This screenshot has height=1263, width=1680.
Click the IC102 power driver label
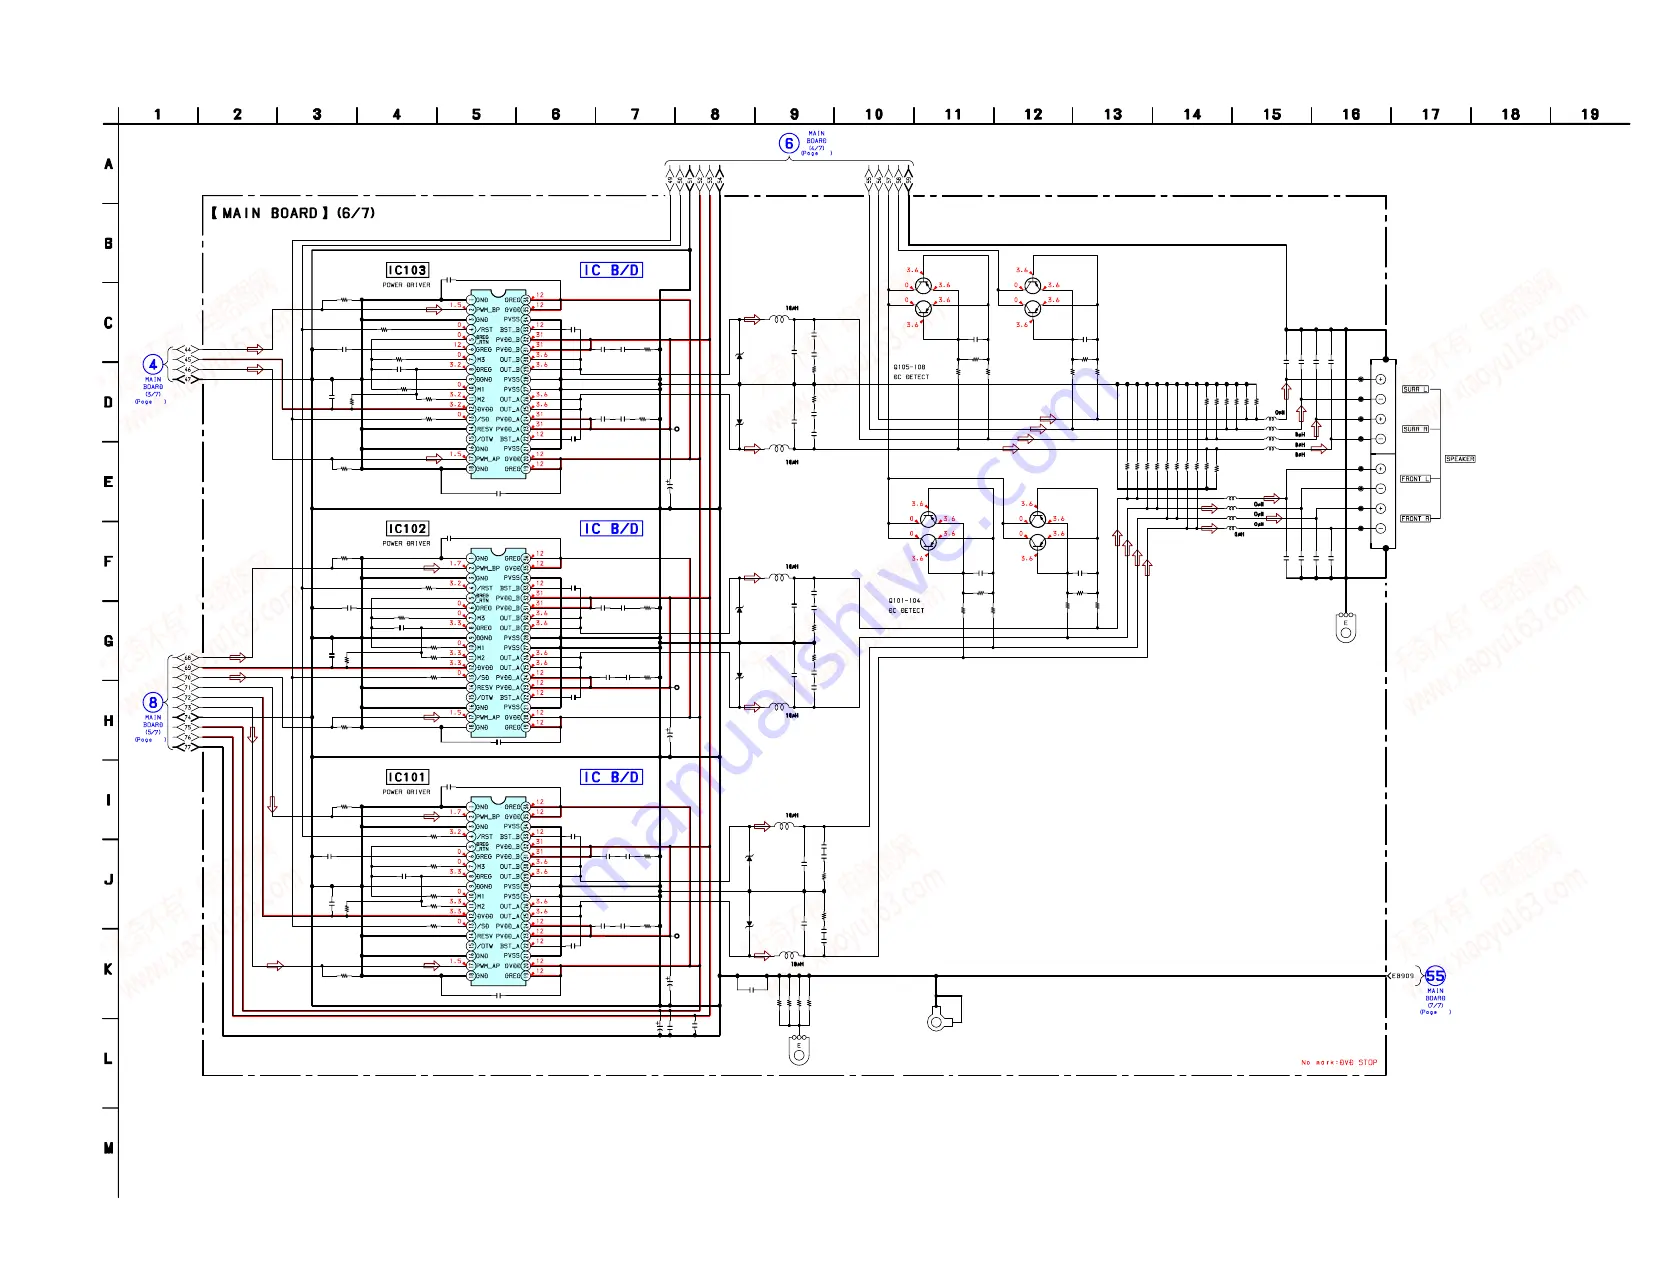coord(407,529)
